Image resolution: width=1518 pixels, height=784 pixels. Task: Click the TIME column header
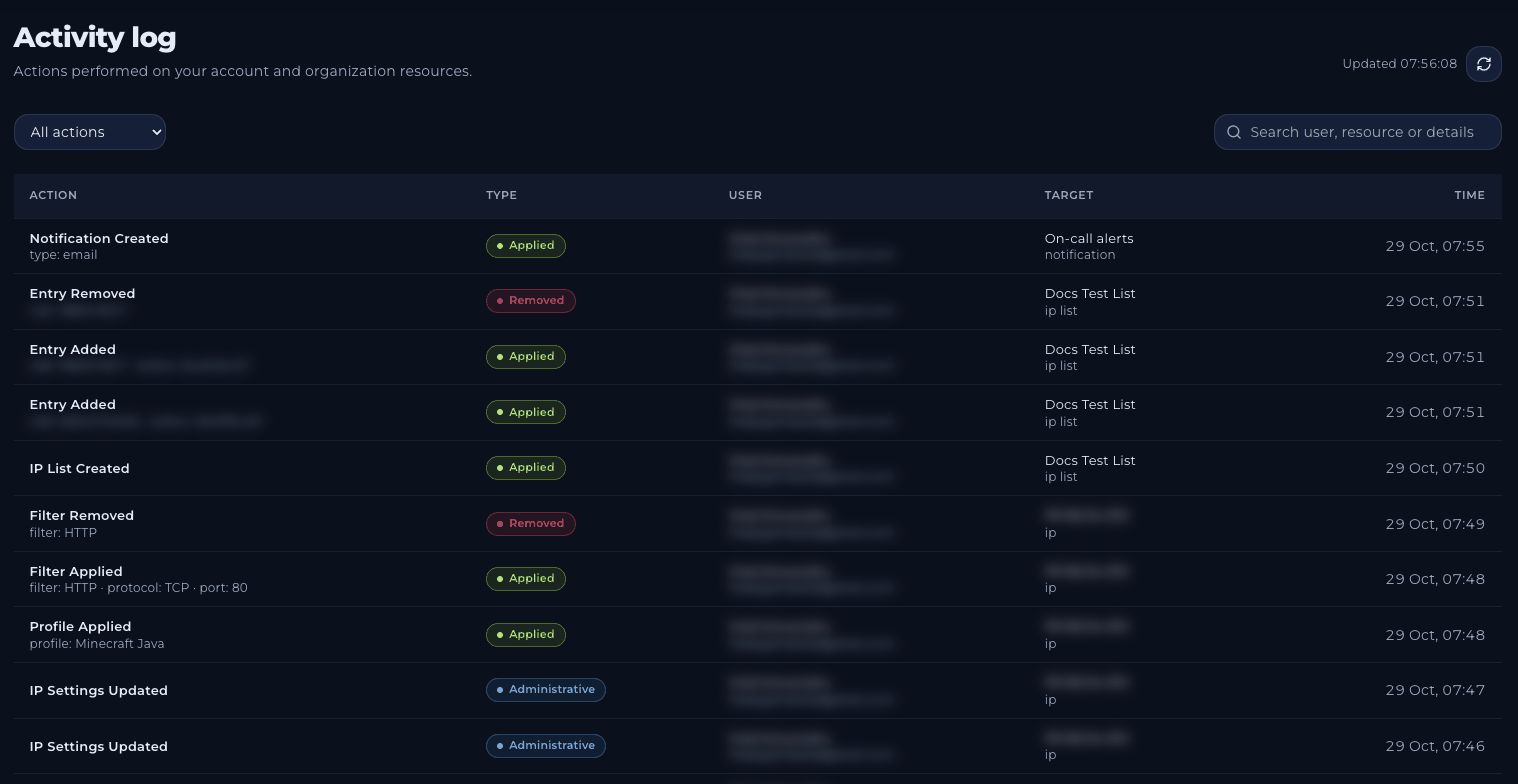(x=1470, y=195)
